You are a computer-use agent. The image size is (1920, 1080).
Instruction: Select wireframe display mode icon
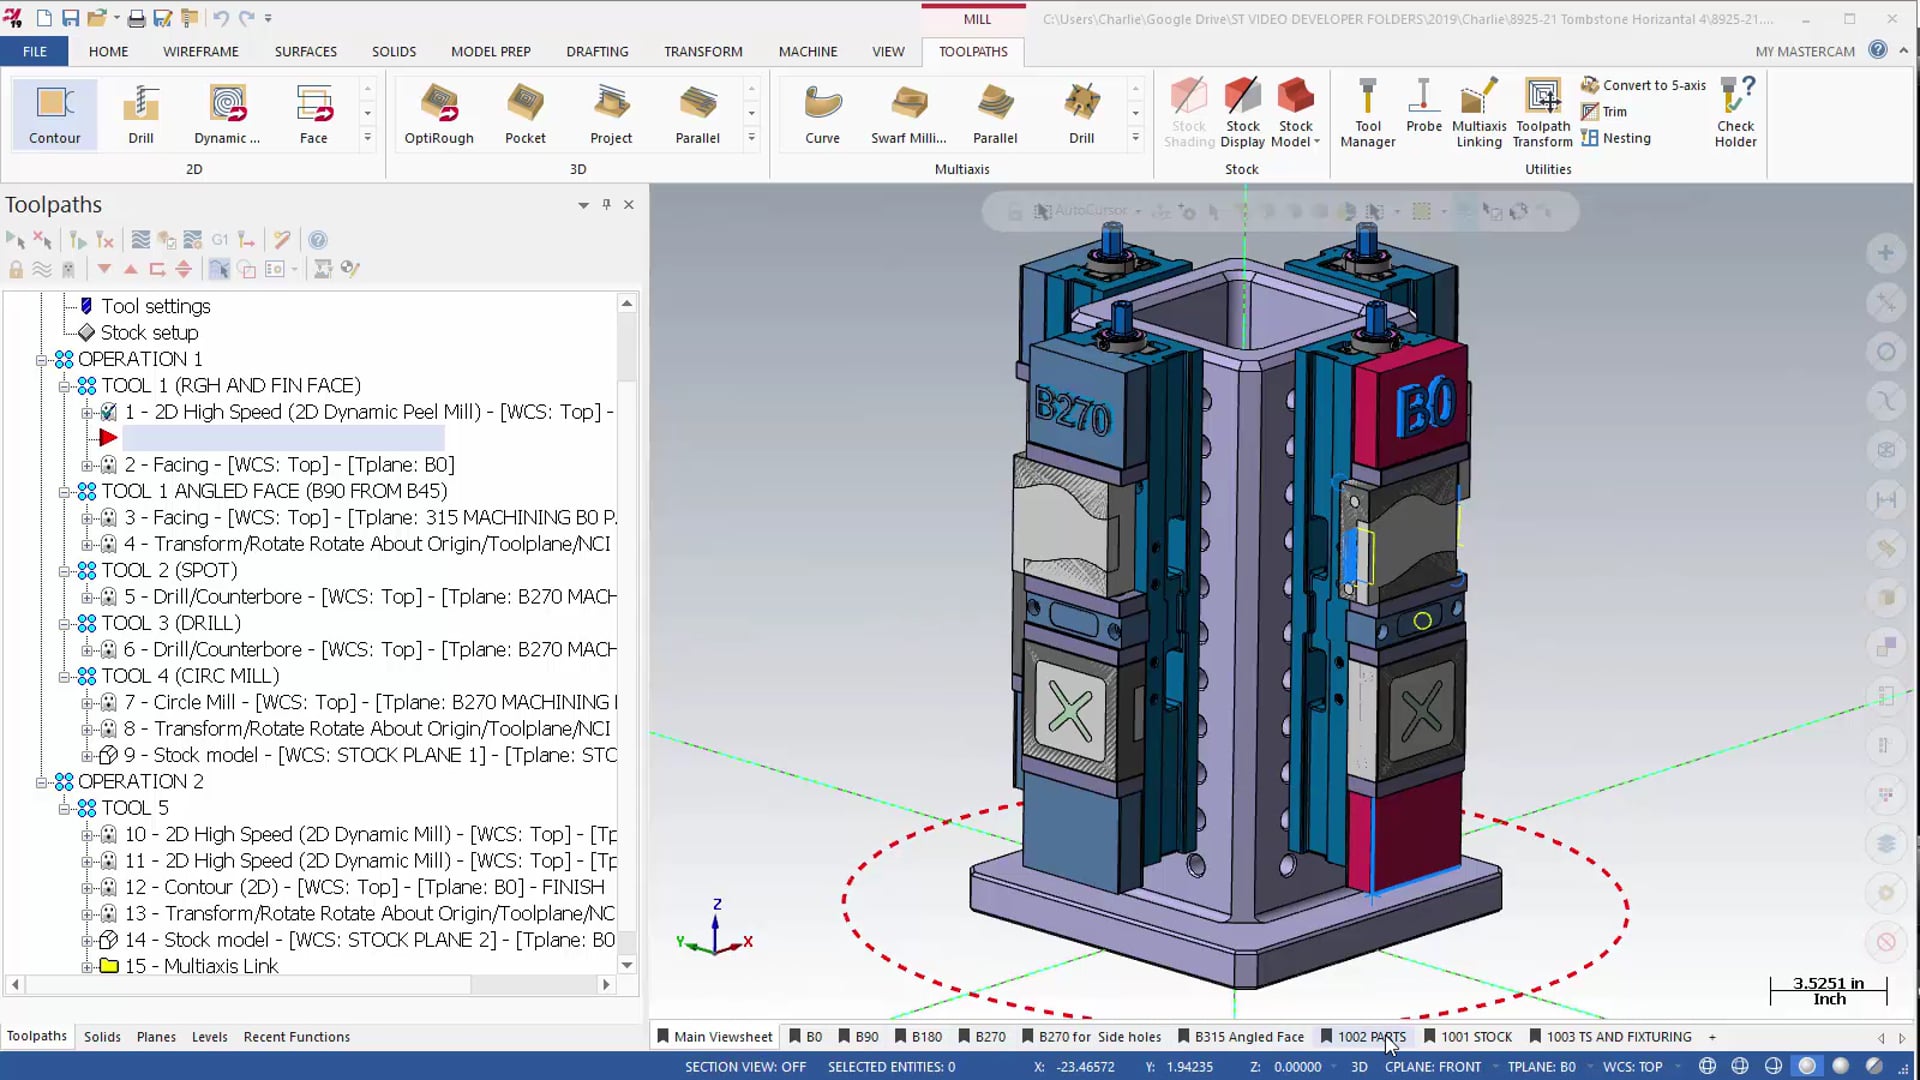[1706, 1066]
